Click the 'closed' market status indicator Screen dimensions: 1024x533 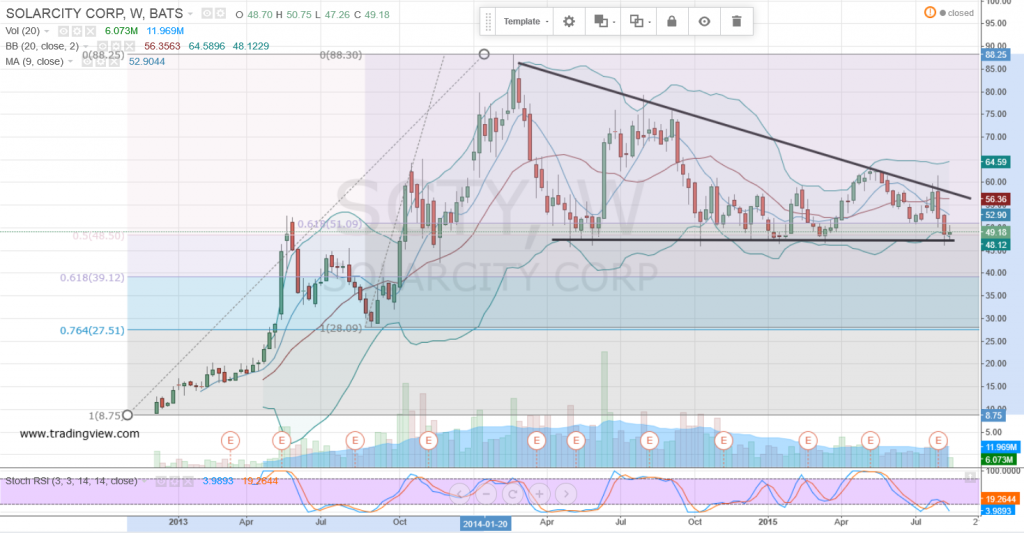coord(957,13)
